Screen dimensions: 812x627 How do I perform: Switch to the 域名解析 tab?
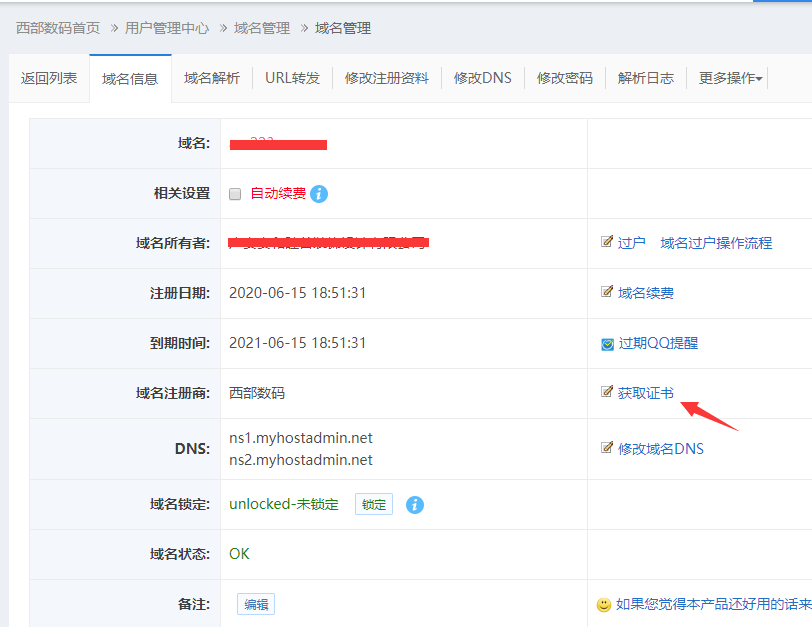pos(212,78)
